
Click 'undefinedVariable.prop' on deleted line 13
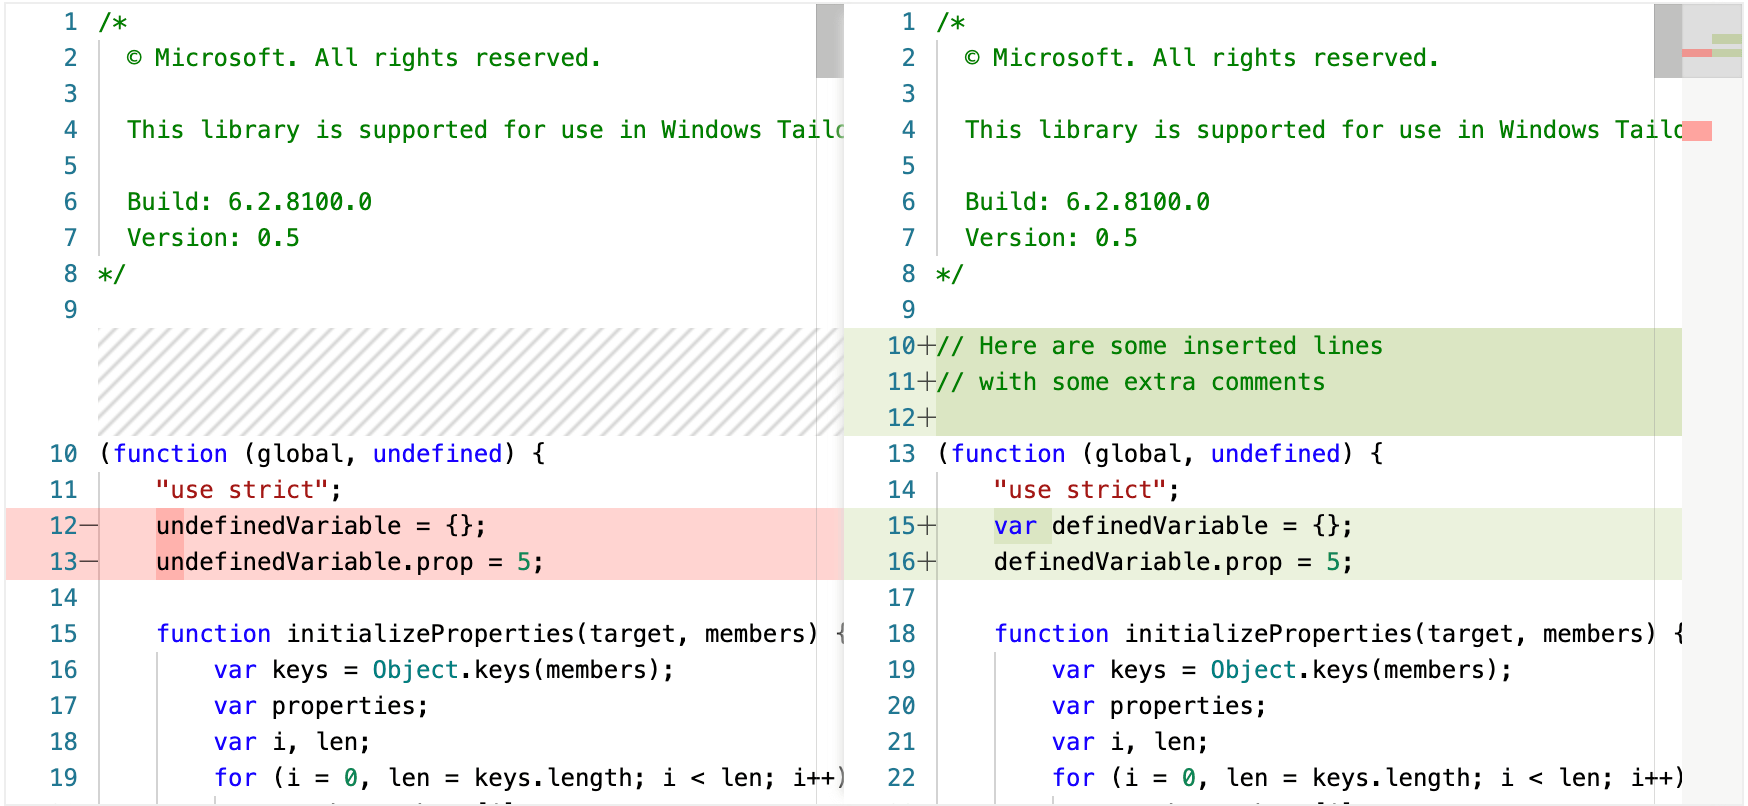click(314, 562)
